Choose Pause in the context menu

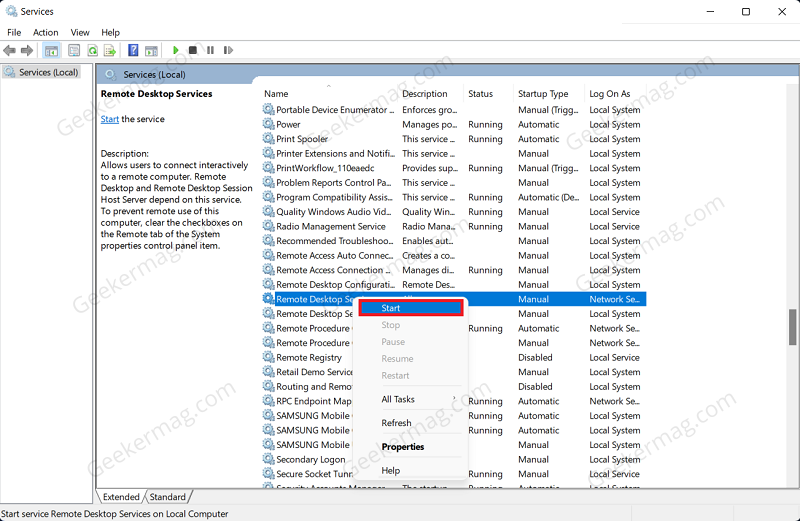pyautogui.click(x=411, y=342)
